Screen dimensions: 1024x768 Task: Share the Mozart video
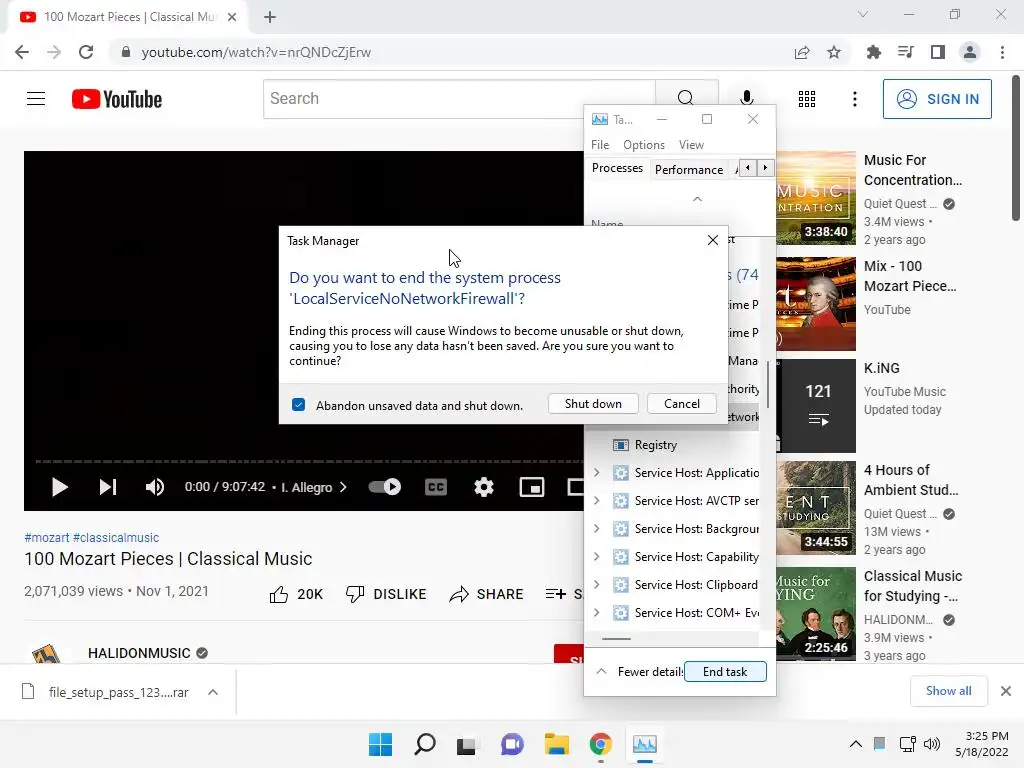click(x=487, y=594)
